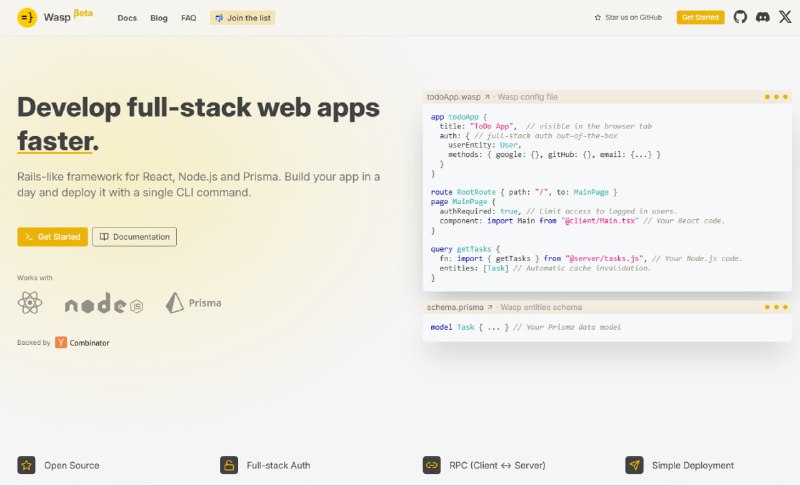Image resolution: width=800 pixels, height=486 pixels.
Task: Click the React logo icon
Action: (x=30, y=303)
